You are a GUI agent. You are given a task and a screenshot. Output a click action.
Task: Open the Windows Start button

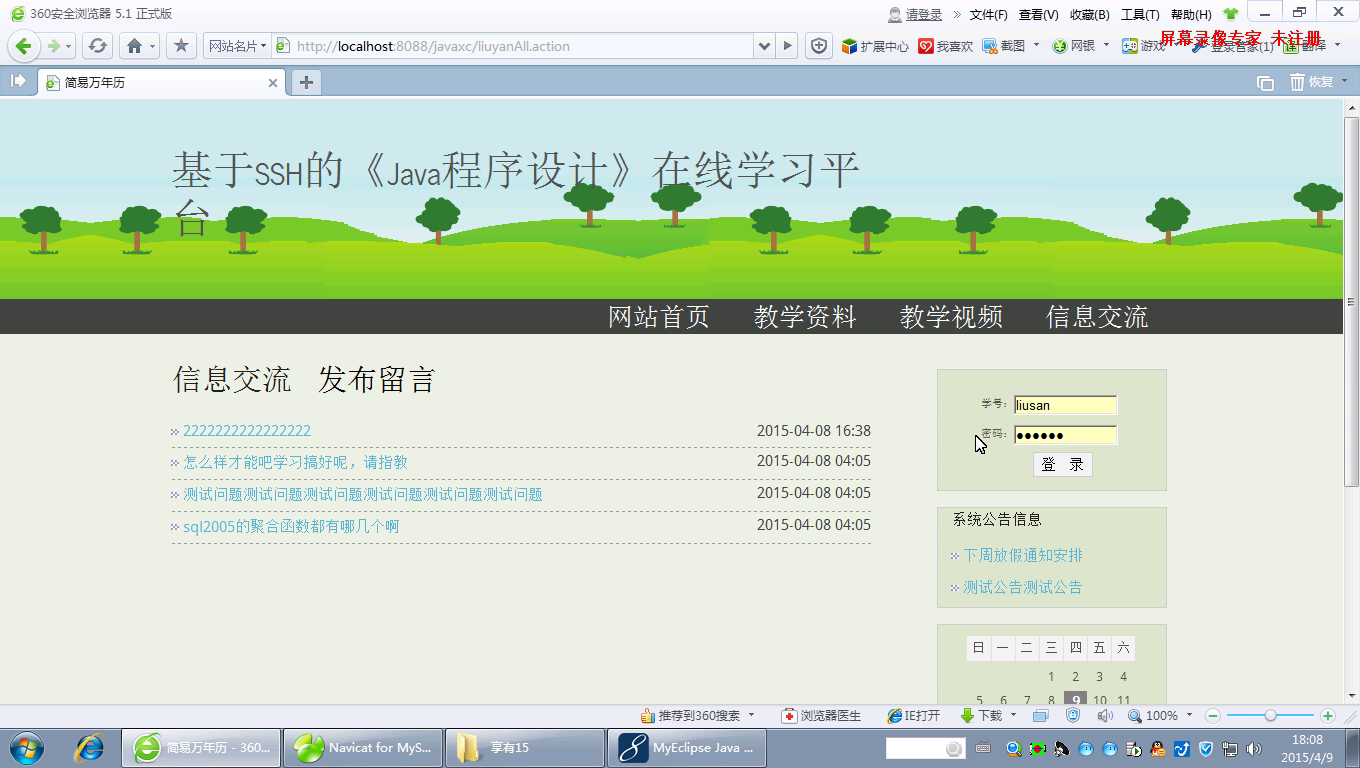tap(27, 748)
